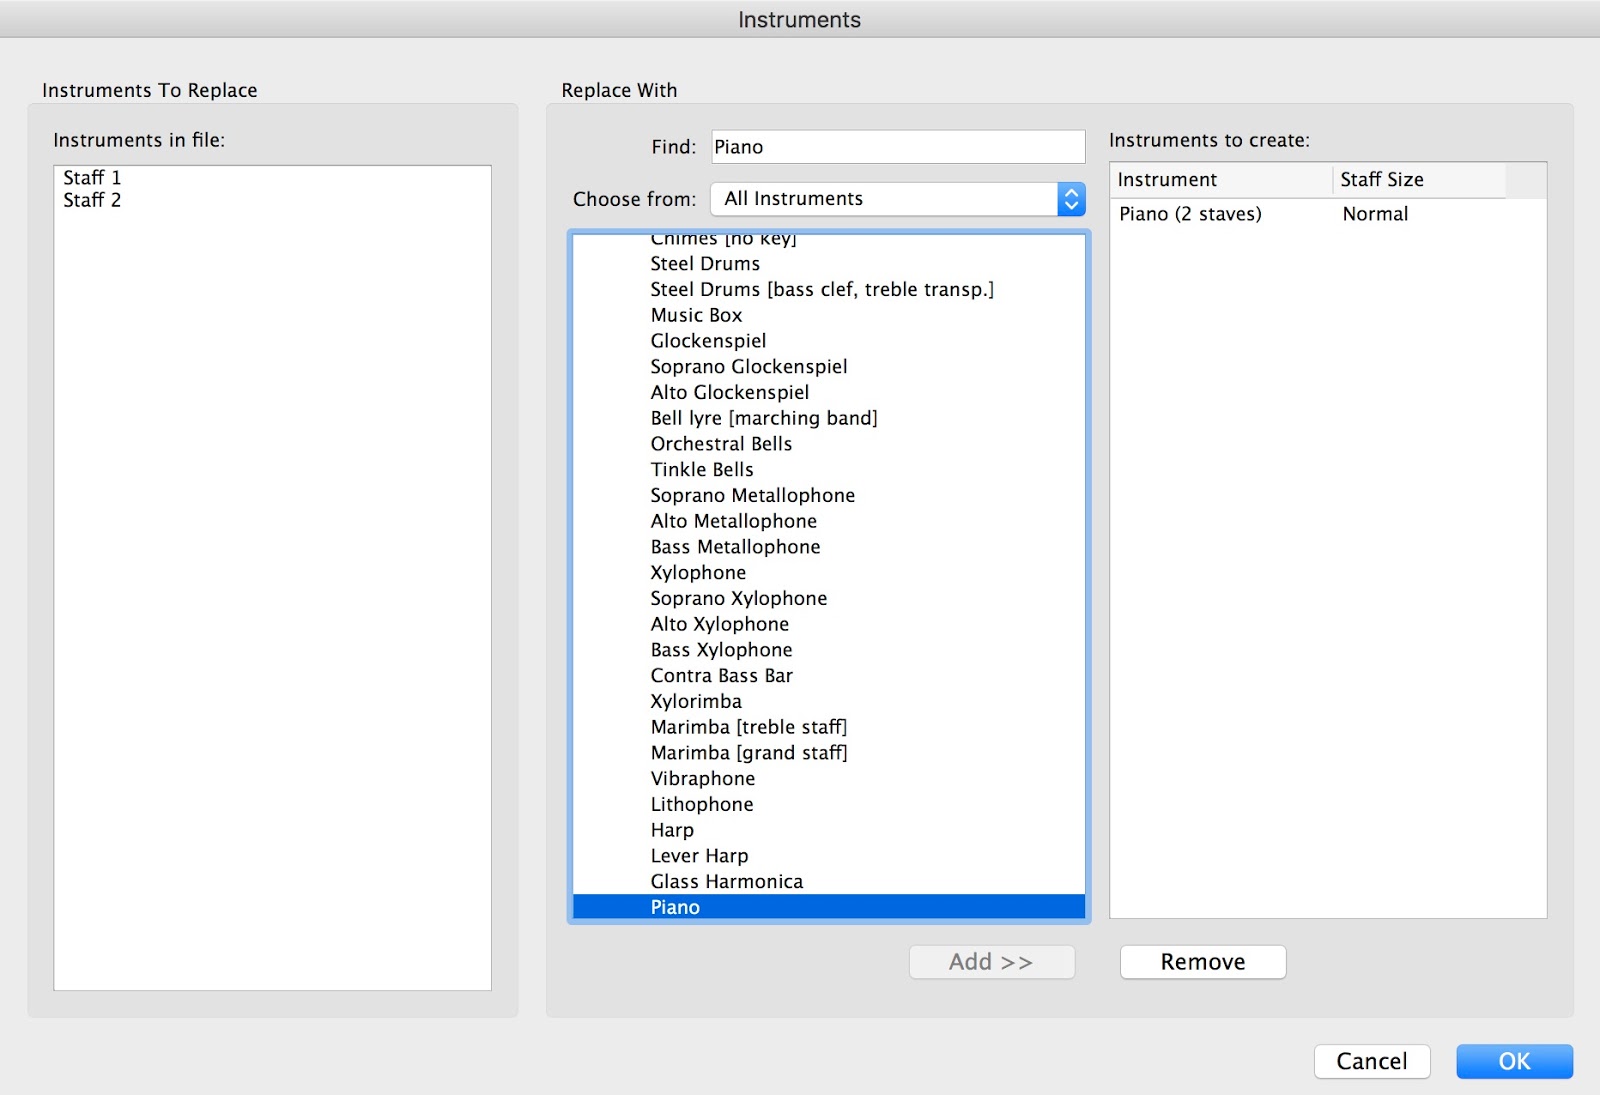Choose Vibraphone from the instrument list
The image size is (1600, 1095).
[x=702, y=778]
